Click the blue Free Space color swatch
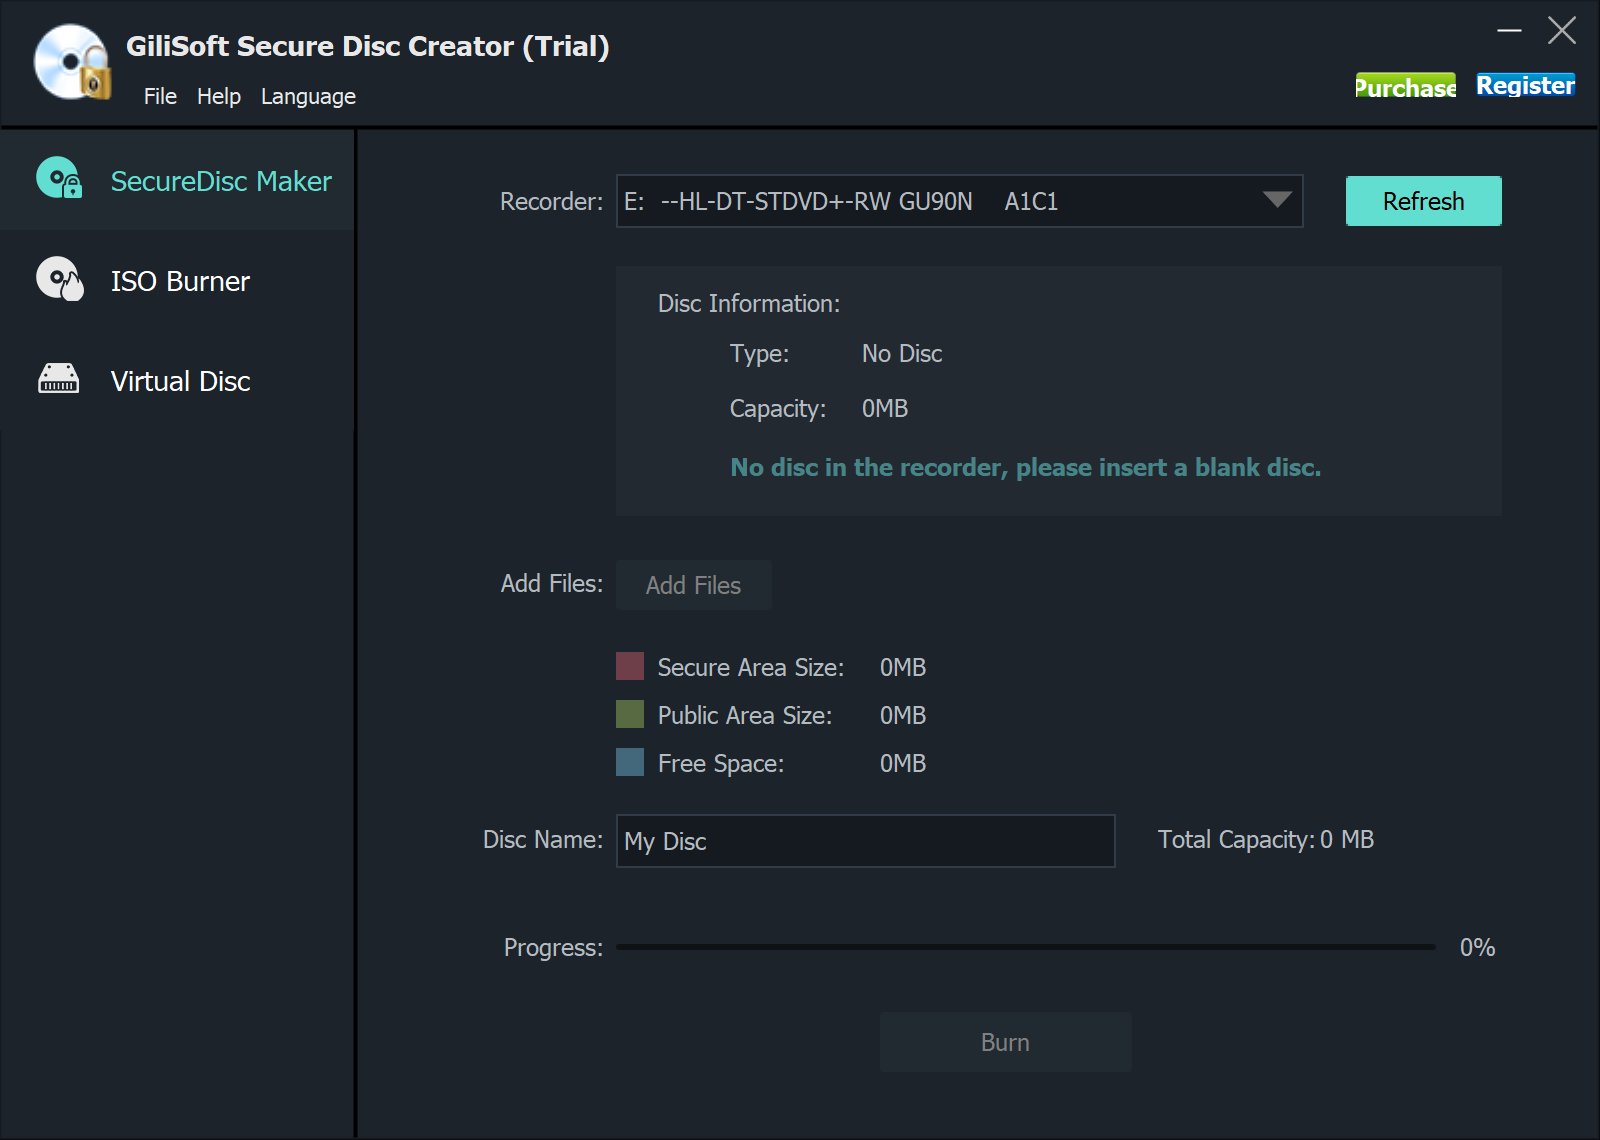The image size is (1600, 1140). [x=630, y=762]
